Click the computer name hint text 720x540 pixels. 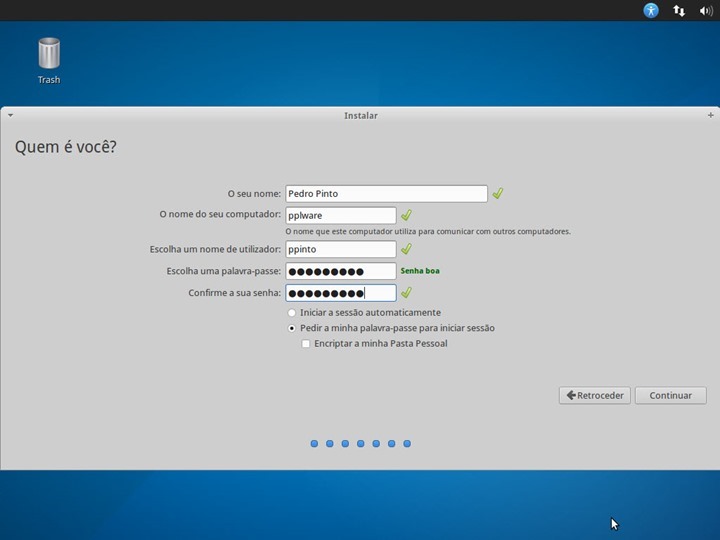428,231
